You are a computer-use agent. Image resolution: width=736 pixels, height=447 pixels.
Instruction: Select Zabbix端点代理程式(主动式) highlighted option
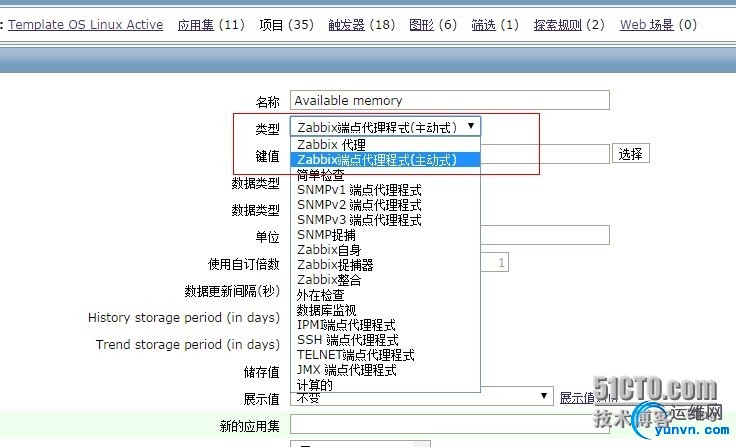pyautogui.click(x=385, y=160)
